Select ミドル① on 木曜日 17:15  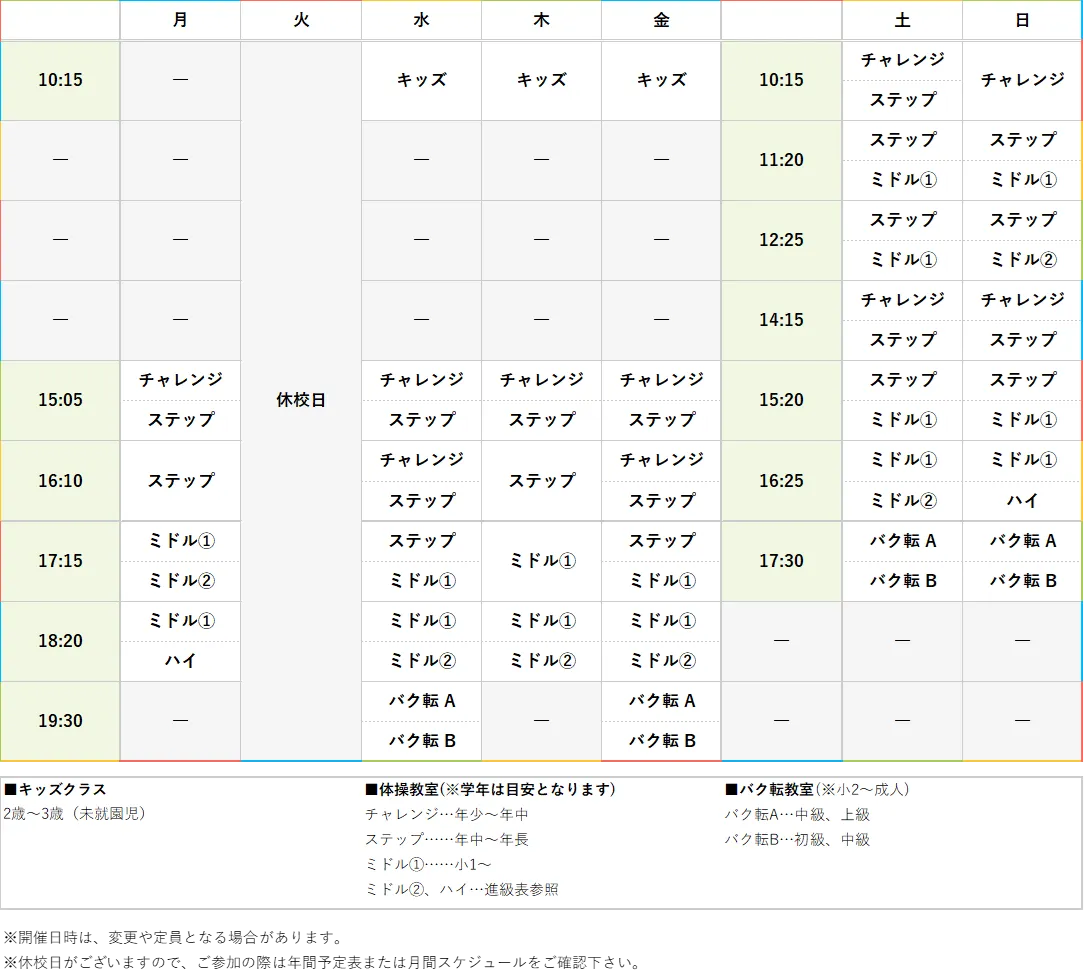click(541, 561)
